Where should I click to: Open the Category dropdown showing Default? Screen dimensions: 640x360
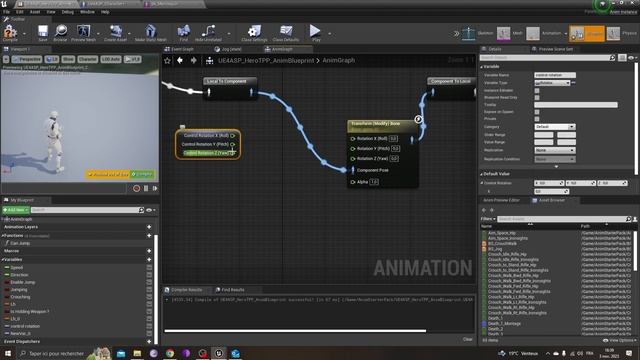[x=555, y=127]
